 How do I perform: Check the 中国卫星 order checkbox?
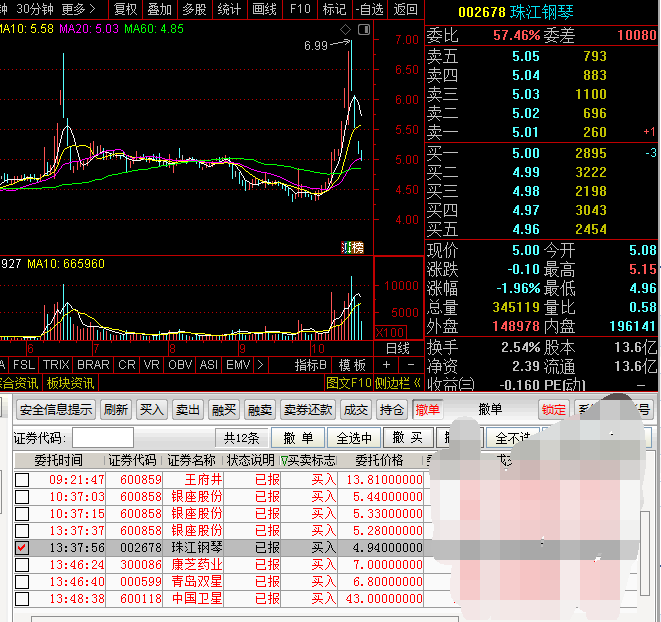[22, 599]
